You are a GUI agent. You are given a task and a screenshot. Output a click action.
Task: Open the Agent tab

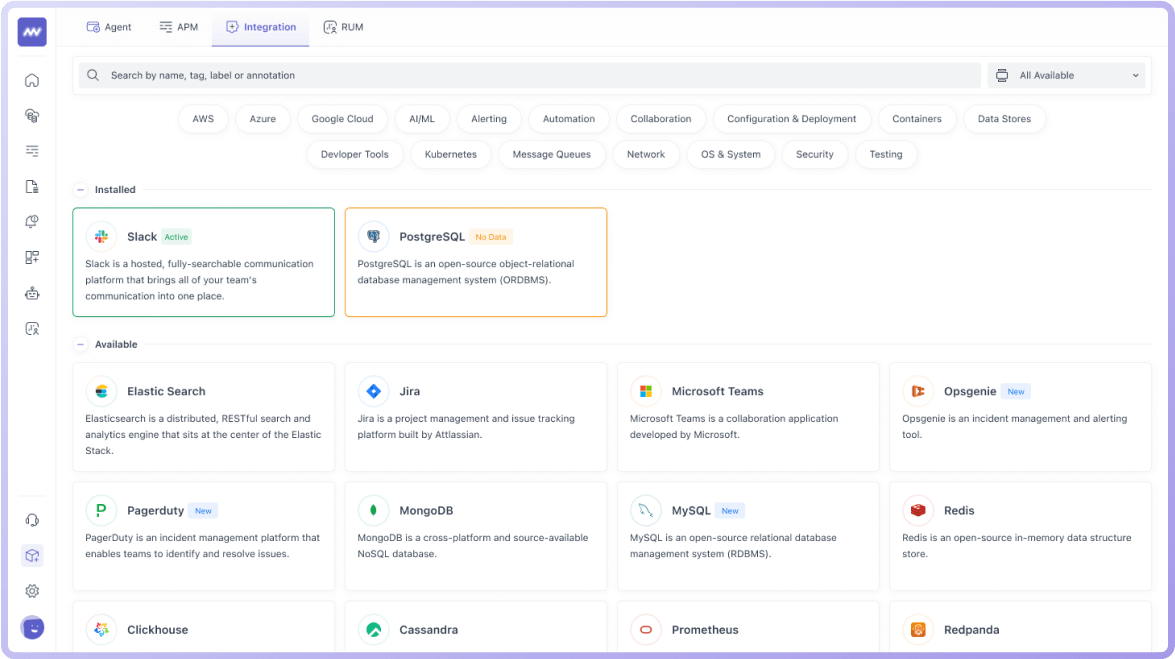click(x=109, y=27)
